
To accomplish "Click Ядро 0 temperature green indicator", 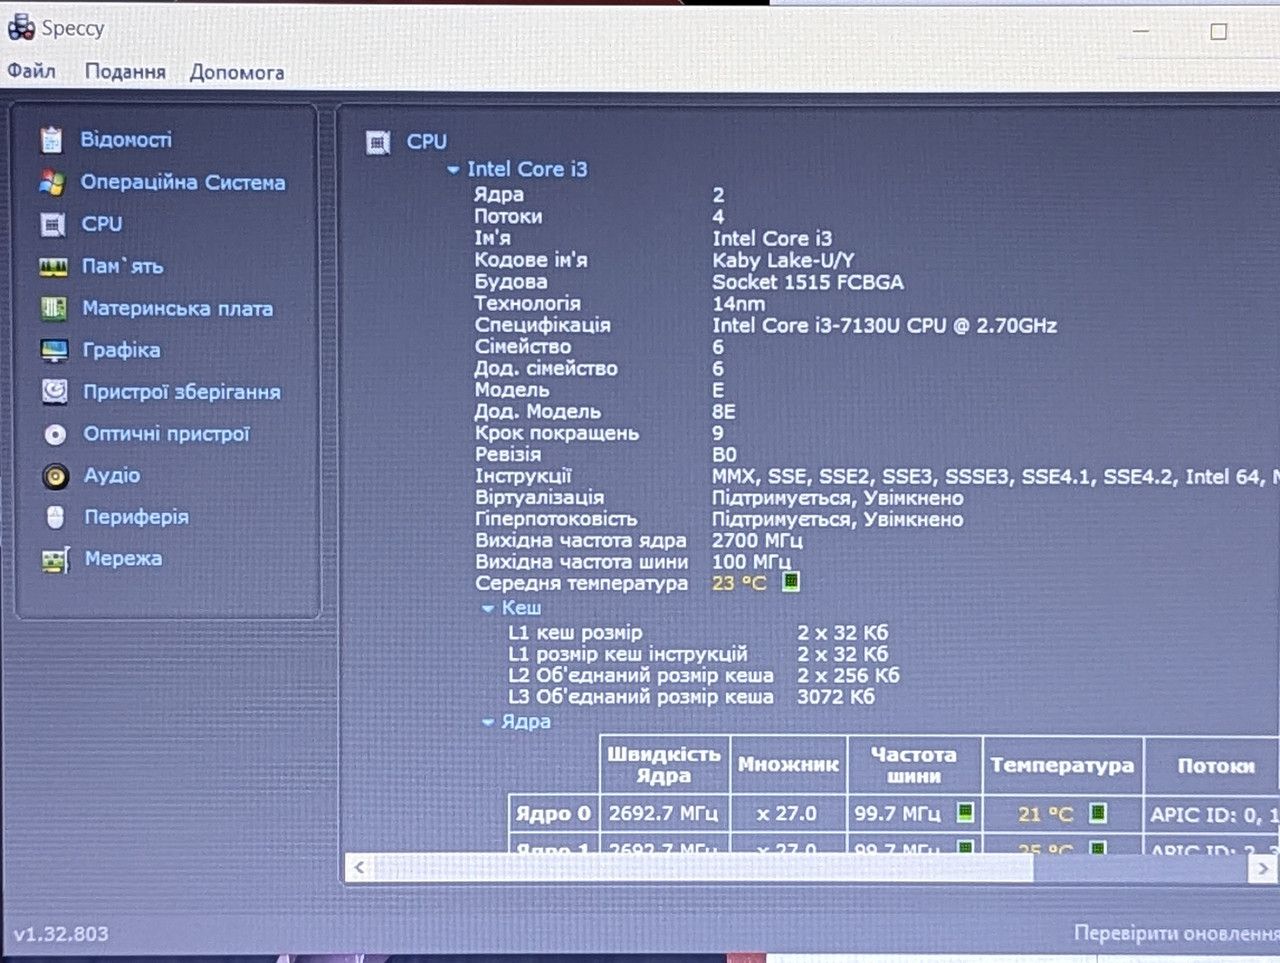I will pos(1097,812).
